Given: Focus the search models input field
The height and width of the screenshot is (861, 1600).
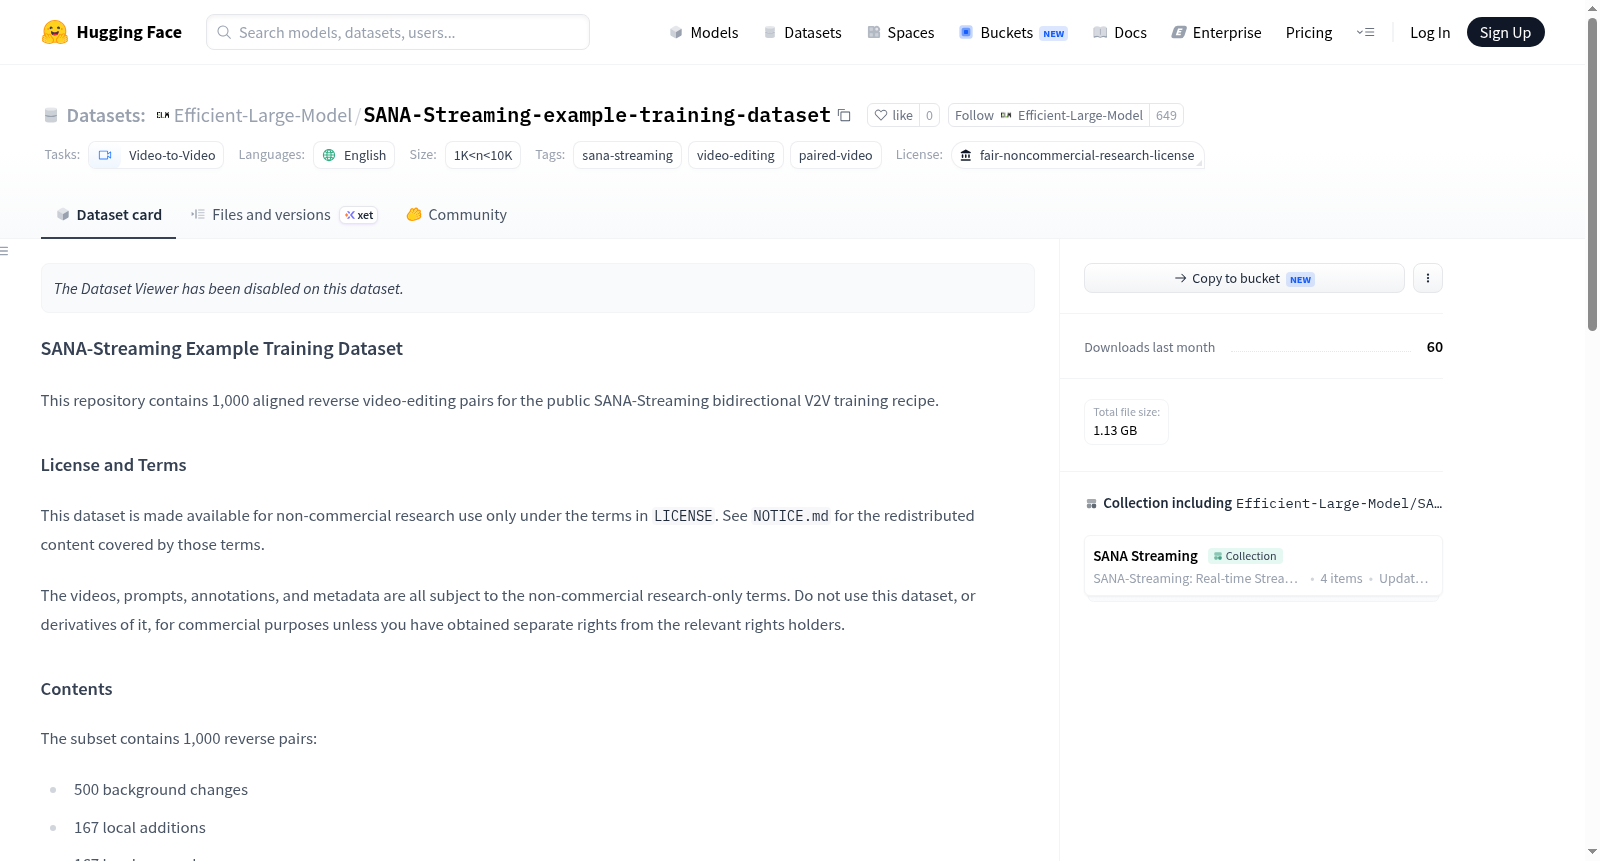Looking at the screenshot, I should click(x=398, y=32).
